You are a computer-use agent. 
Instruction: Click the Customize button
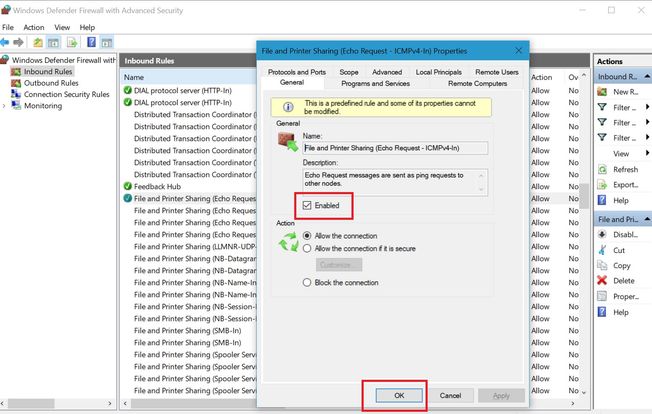coord(339,265)
